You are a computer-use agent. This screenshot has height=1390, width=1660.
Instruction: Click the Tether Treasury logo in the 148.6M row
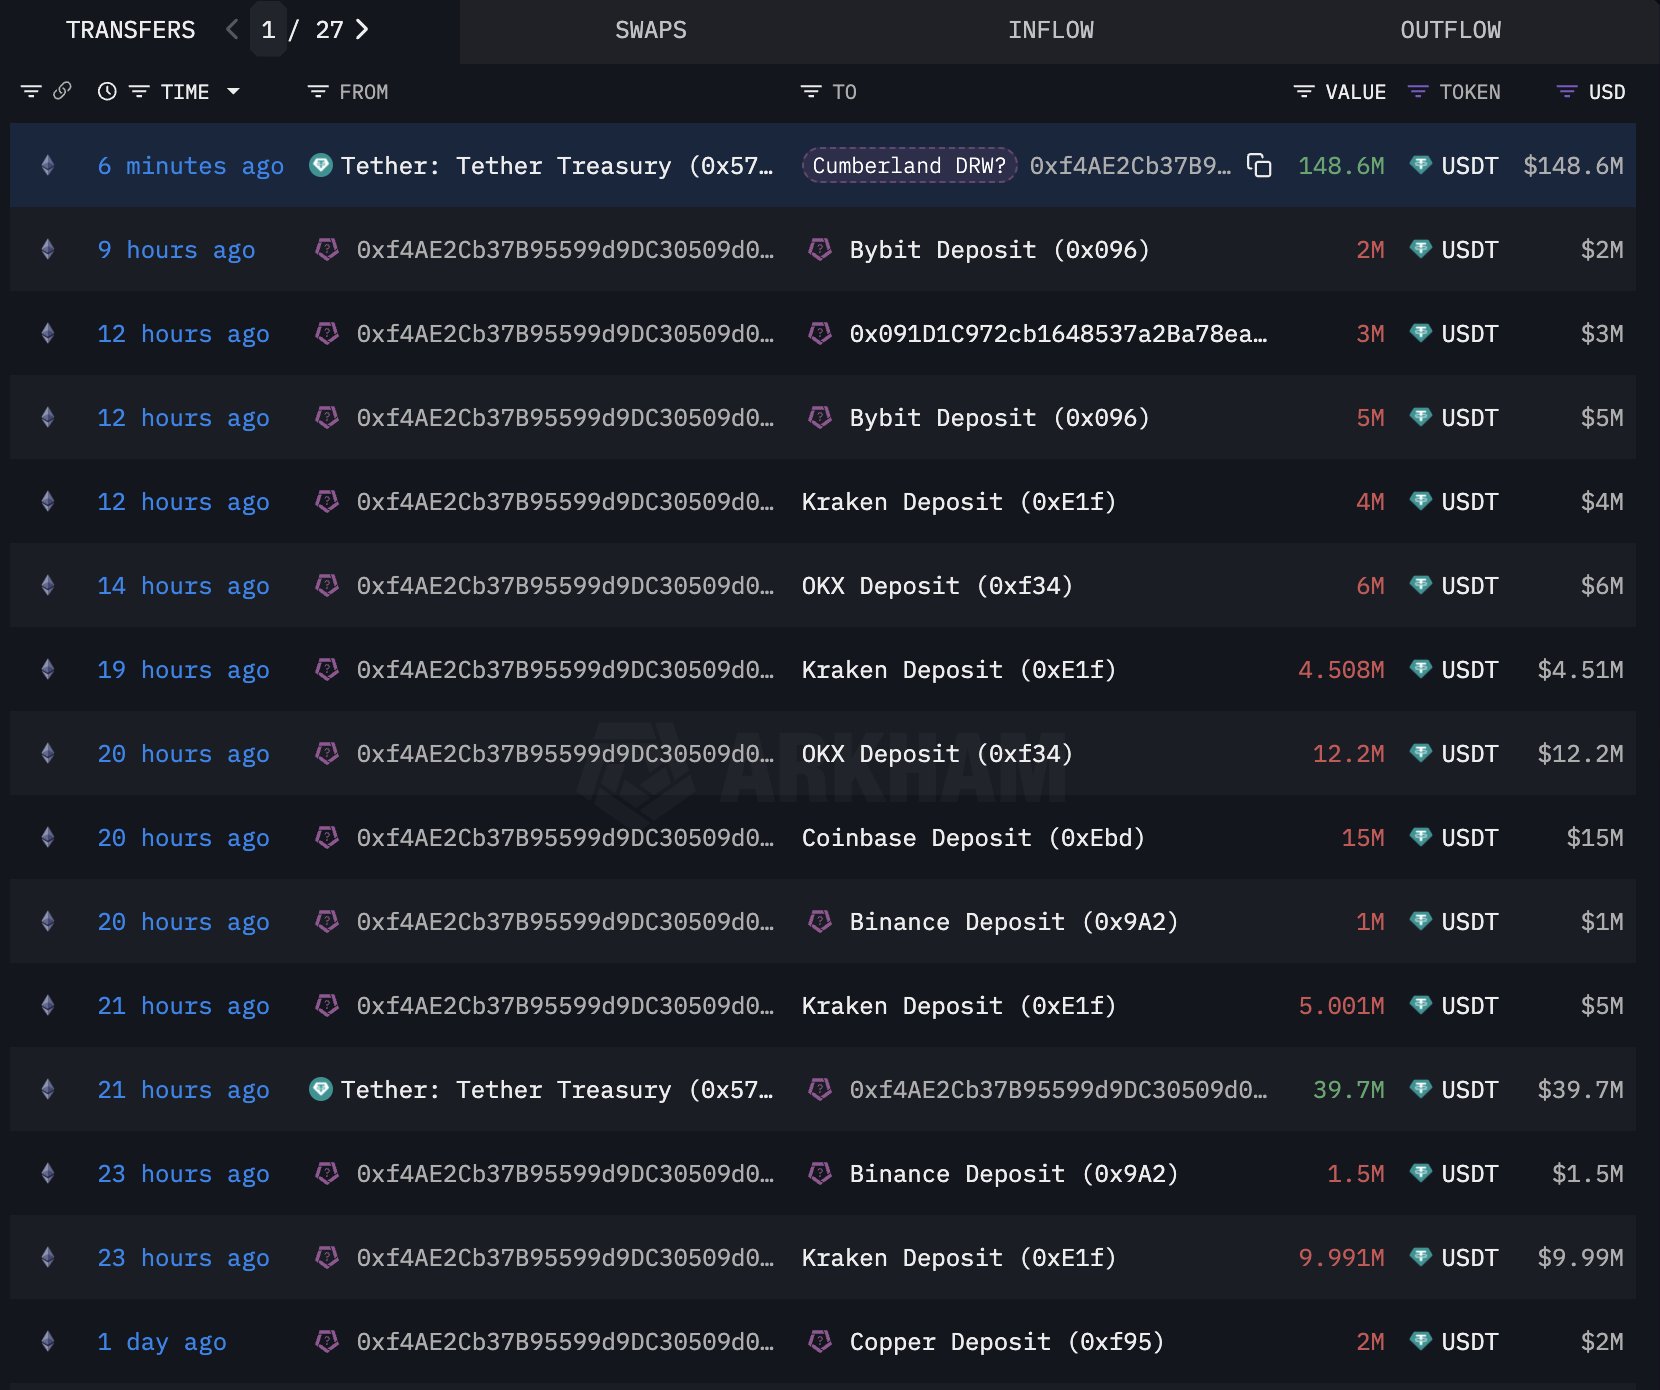[x=321, y=165]
